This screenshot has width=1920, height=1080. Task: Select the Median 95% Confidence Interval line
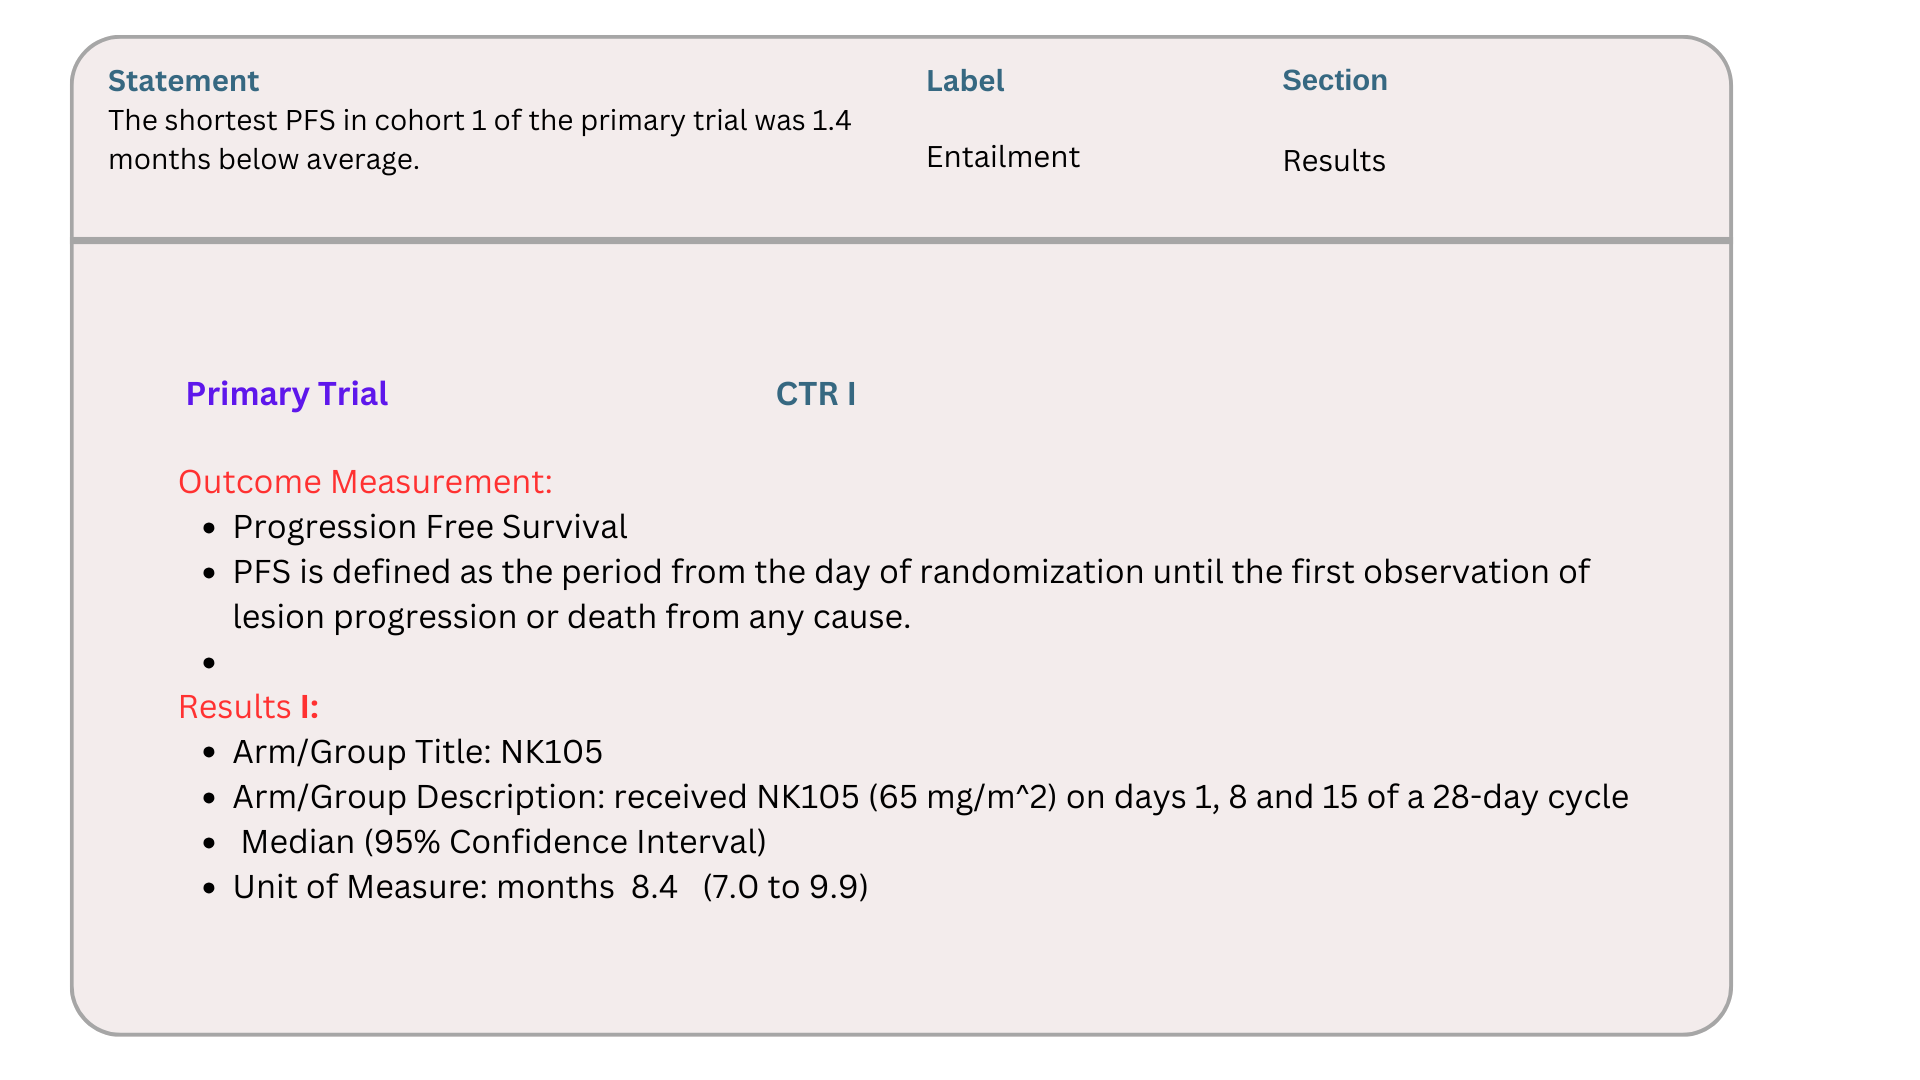tap(503, 842)
